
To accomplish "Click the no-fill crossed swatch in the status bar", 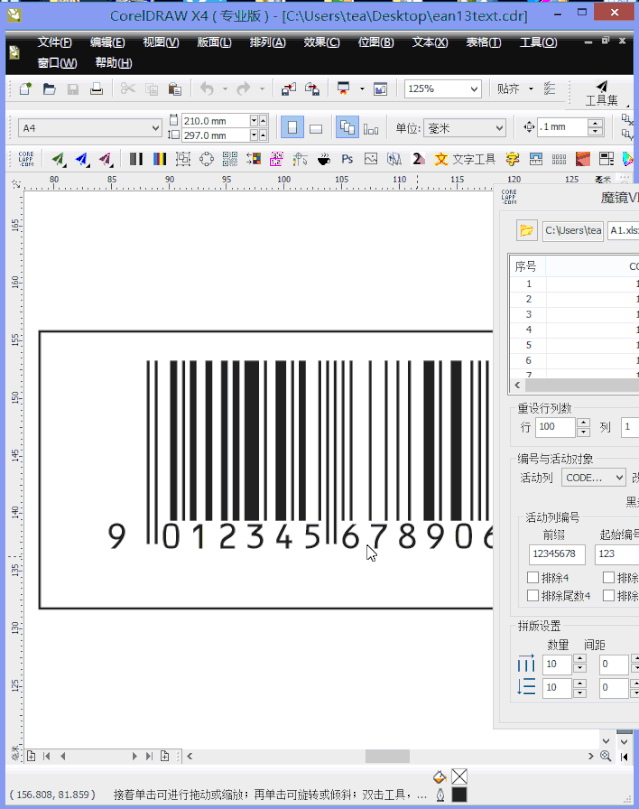I will tap(459, 776).
